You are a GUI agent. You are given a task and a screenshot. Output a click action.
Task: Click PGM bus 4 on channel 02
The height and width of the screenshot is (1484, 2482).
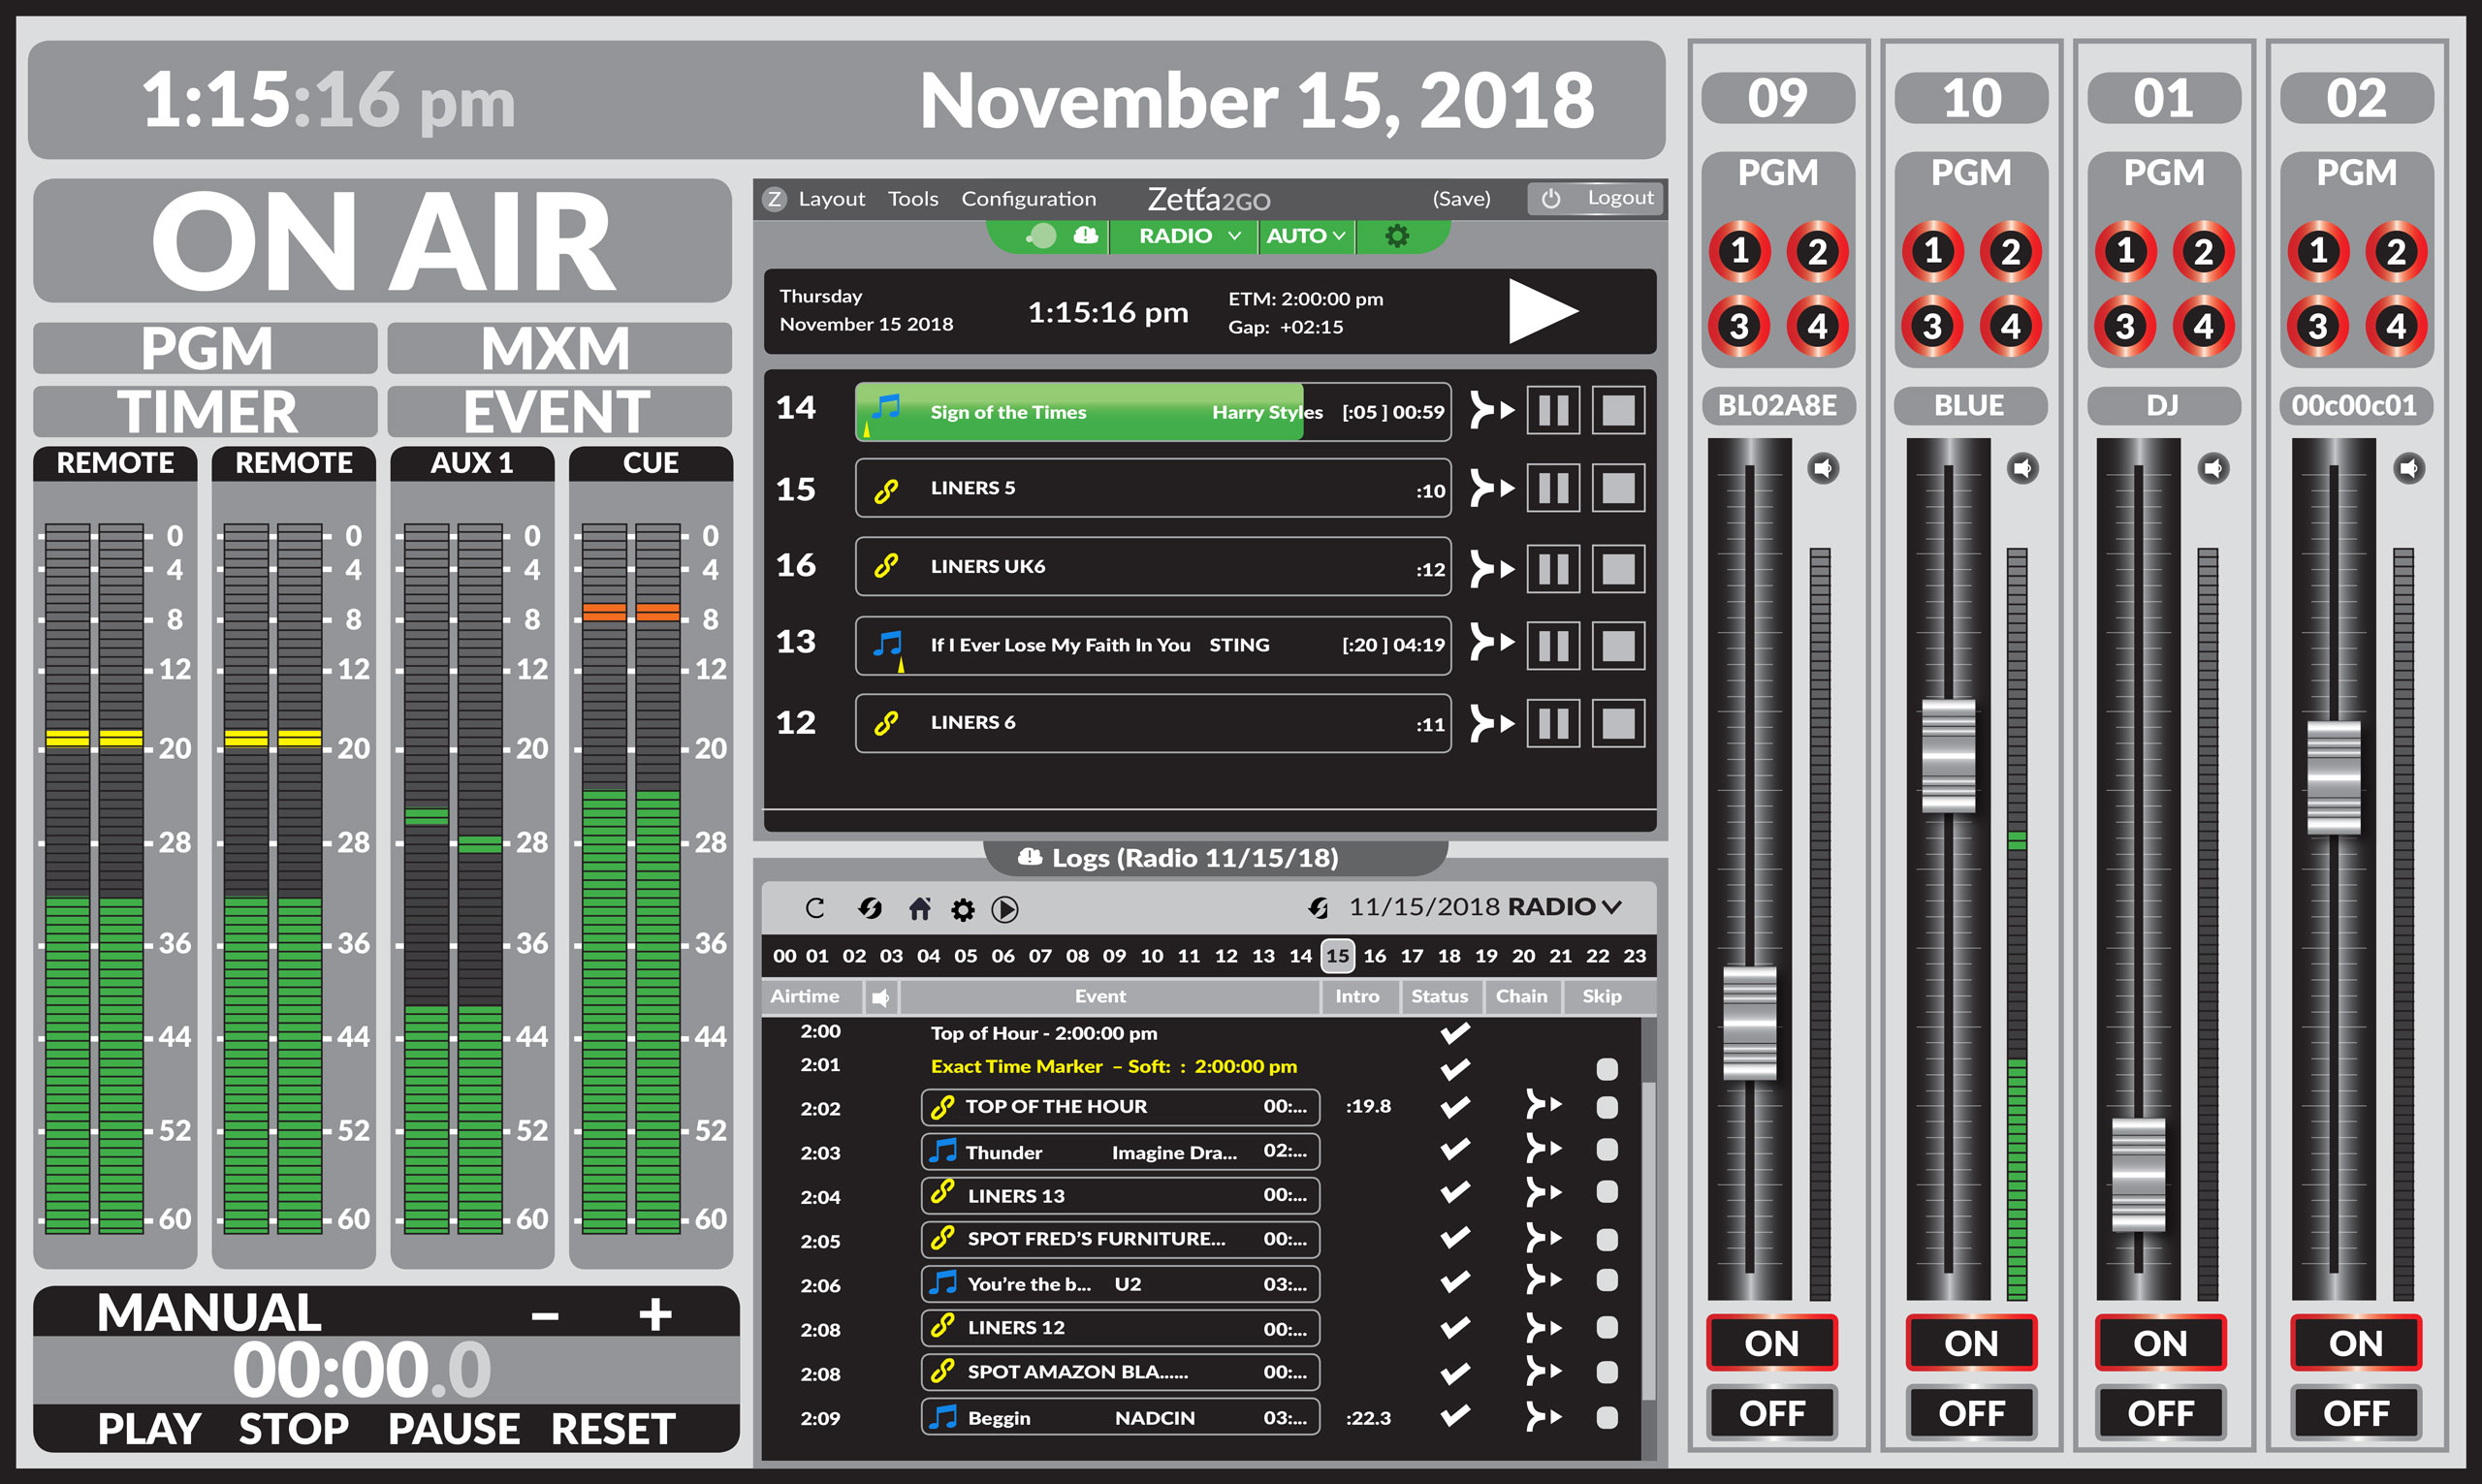pos(2396,326)
